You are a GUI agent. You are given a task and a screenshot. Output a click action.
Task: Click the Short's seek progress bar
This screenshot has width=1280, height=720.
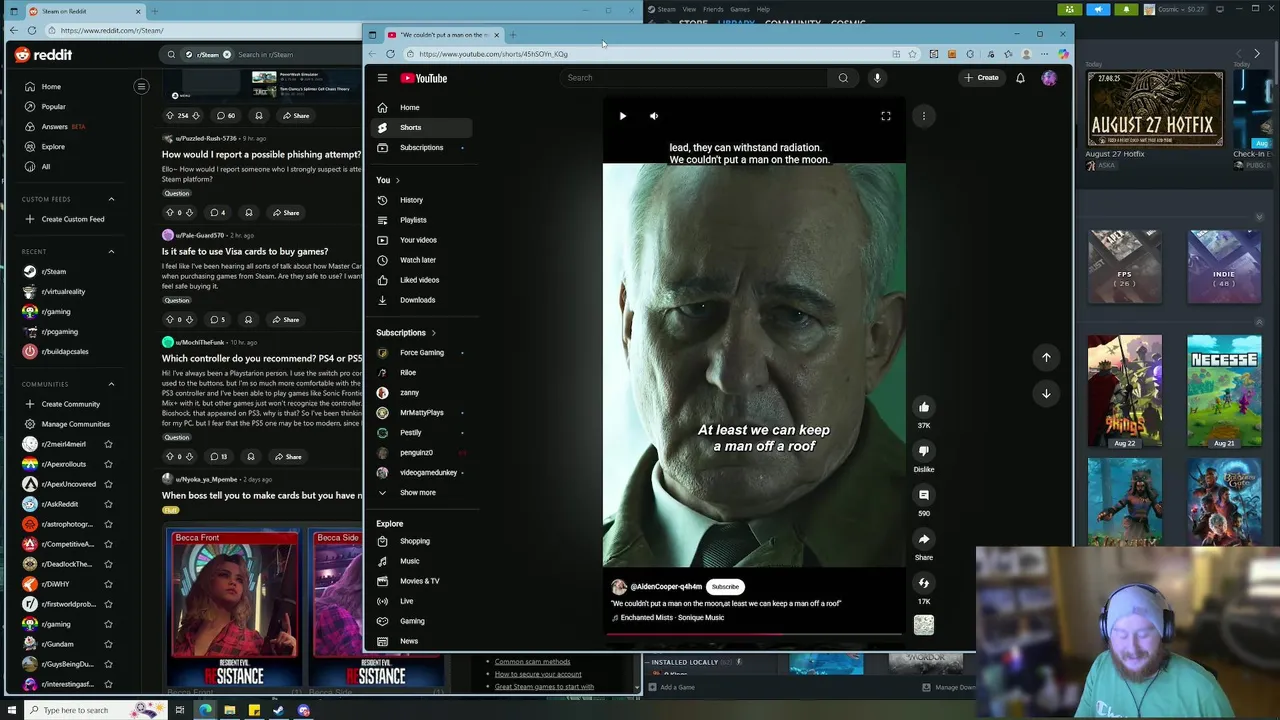[754, 634]
